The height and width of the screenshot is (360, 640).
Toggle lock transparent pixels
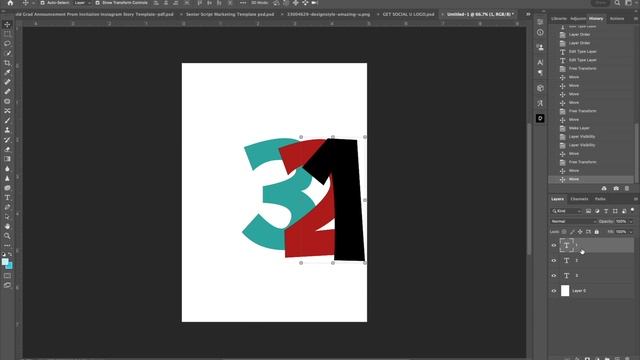coord(564,232)
